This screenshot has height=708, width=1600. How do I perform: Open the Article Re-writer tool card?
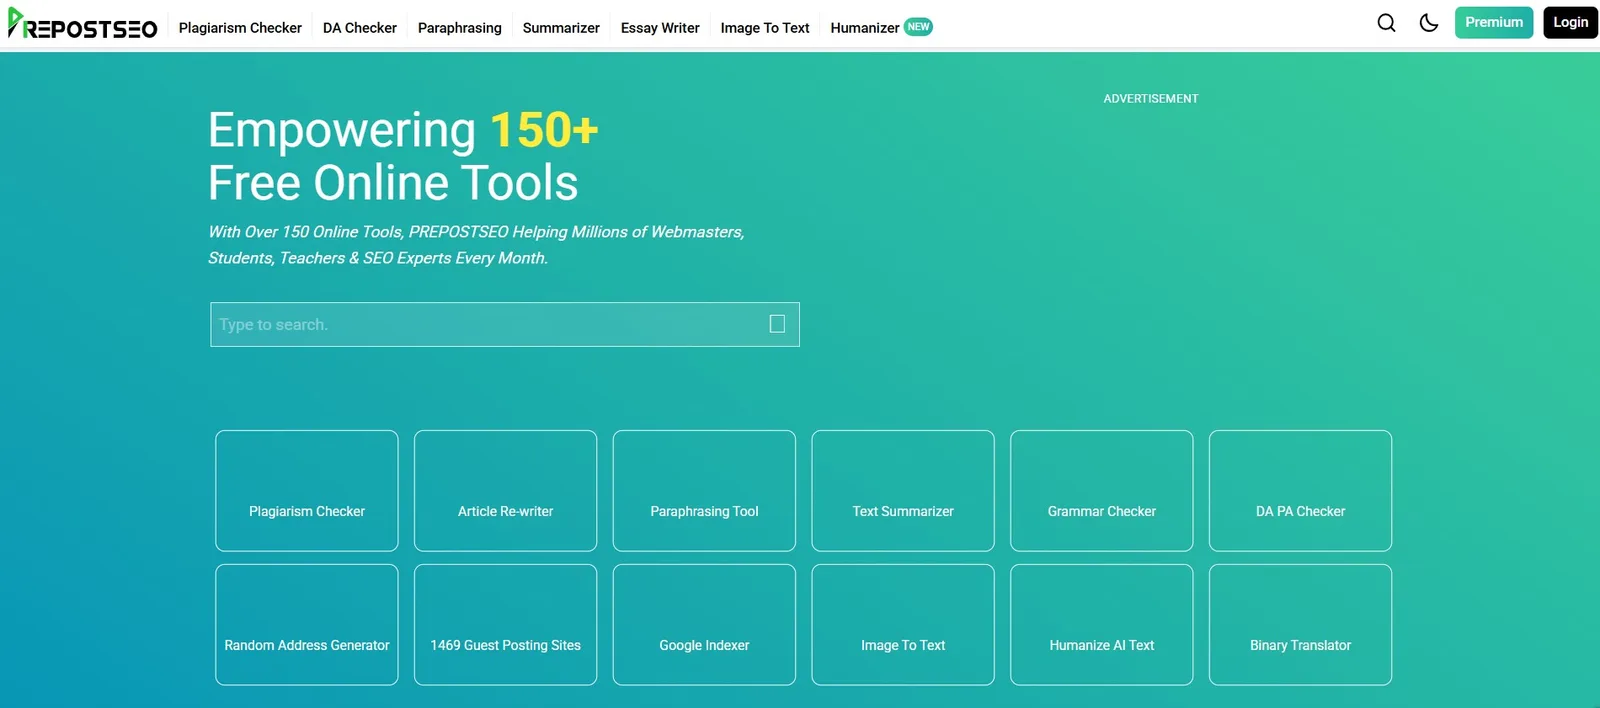click(x=505, y=491)
